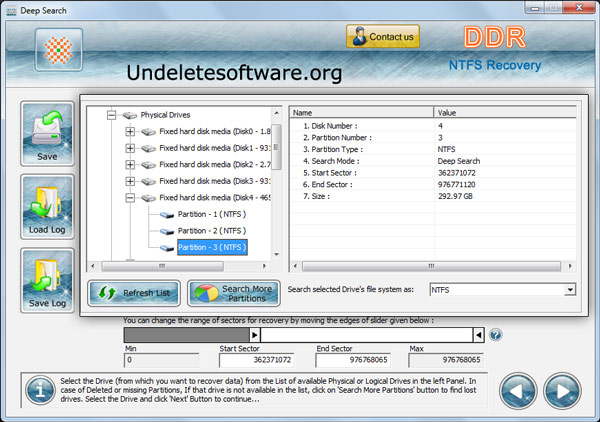Click tree vertical scrollbar up arrow
The image size is (600, 422).
tap(276, 113)
